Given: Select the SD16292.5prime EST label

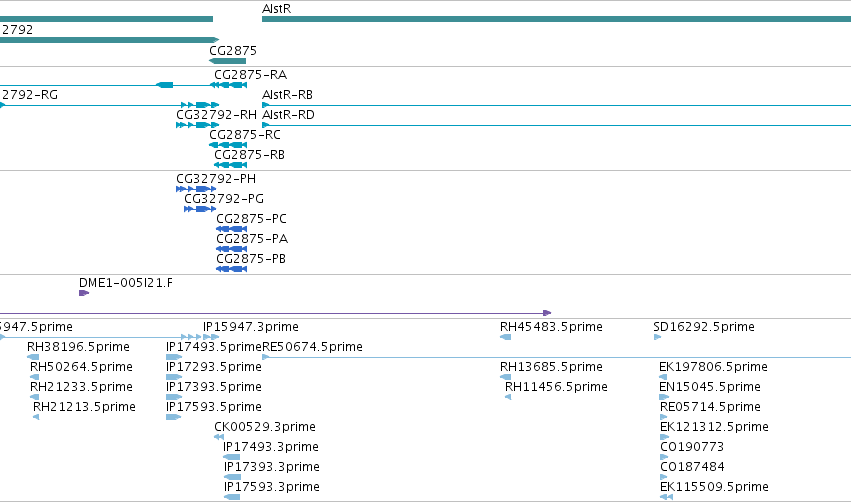Looking at the screenshot, I should [704, 327].
